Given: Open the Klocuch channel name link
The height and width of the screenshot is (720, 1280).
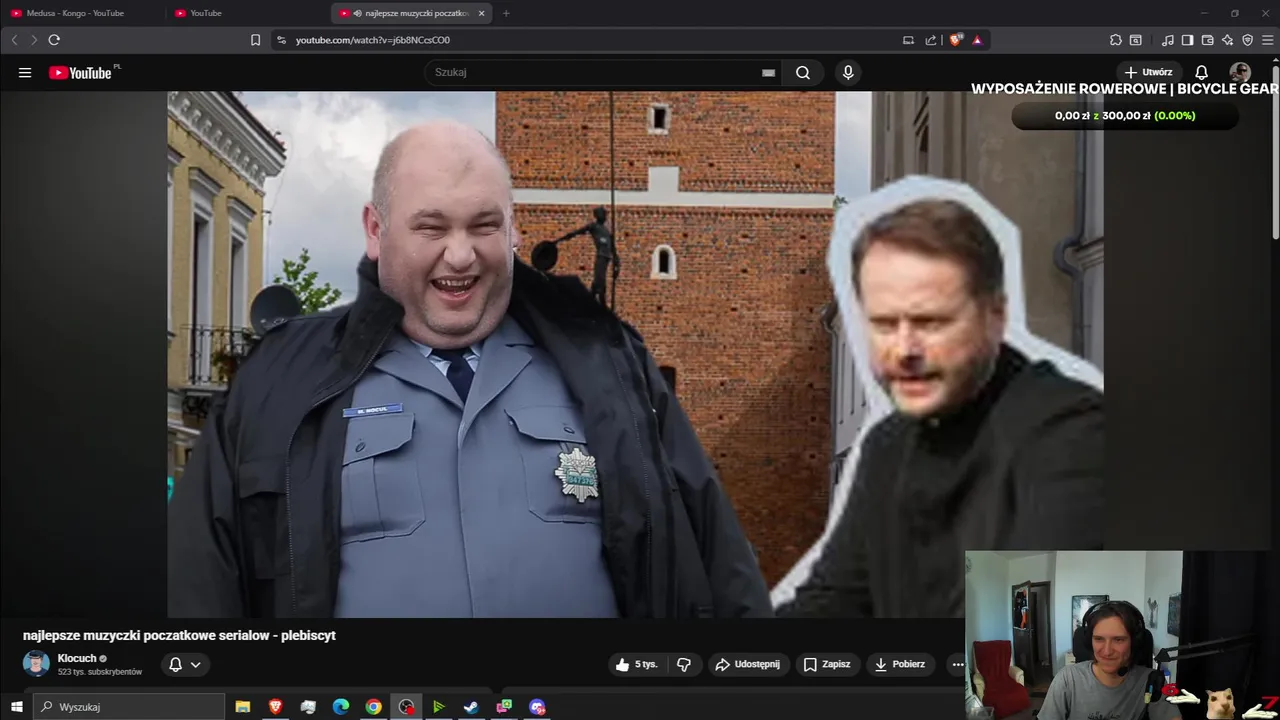Looking at the screenshot, I should (x=77, y=658).
